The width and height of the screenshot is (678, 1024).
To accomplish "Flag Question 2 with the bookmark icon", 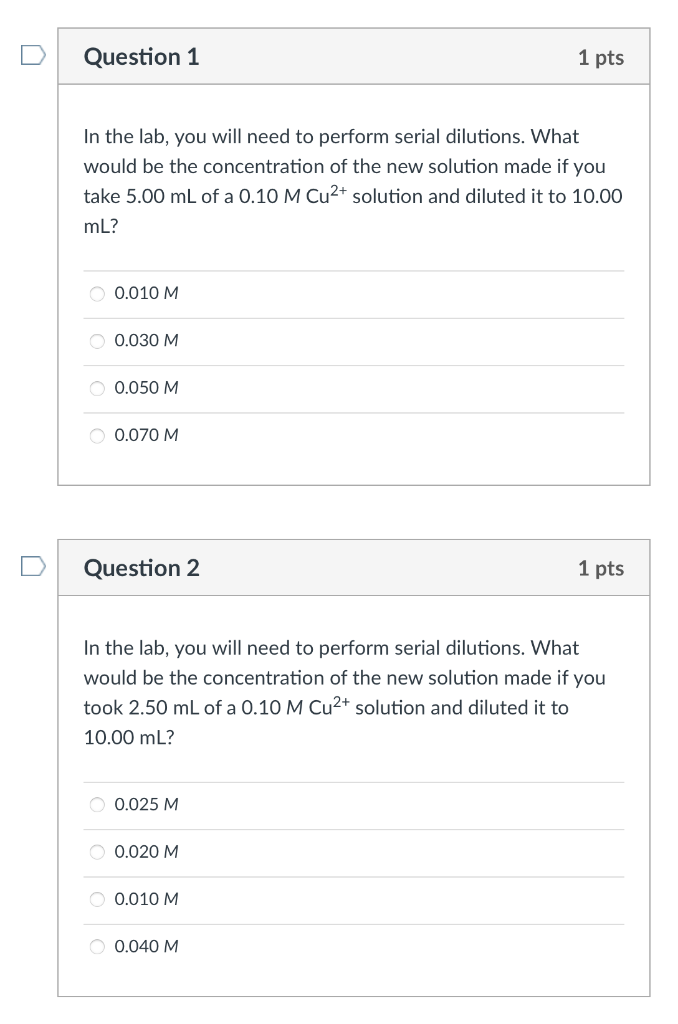I will tap(33, 567).
